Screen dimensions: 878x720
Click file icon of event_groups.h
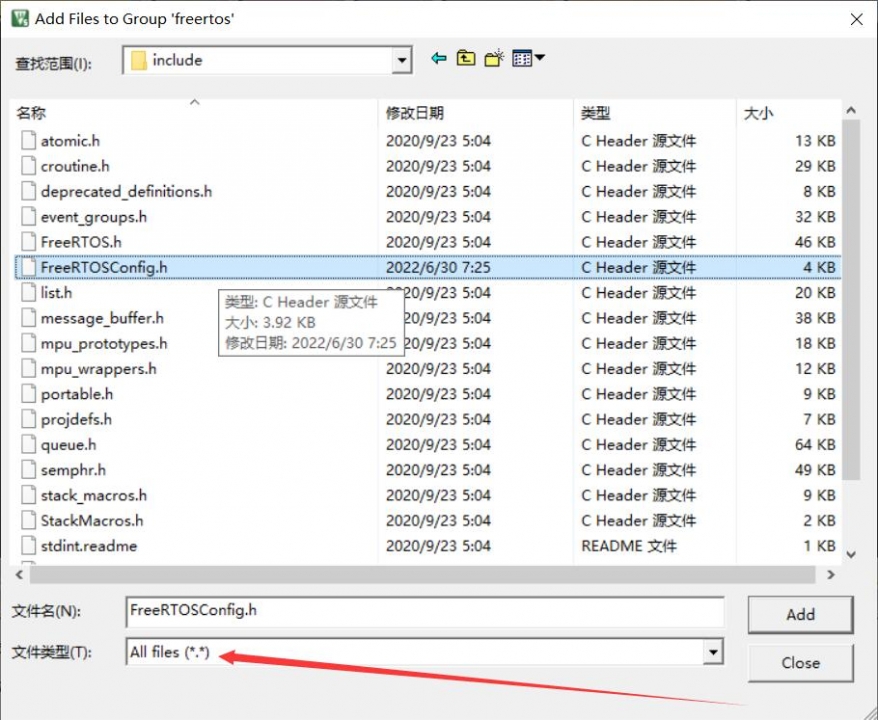[29, 217]
